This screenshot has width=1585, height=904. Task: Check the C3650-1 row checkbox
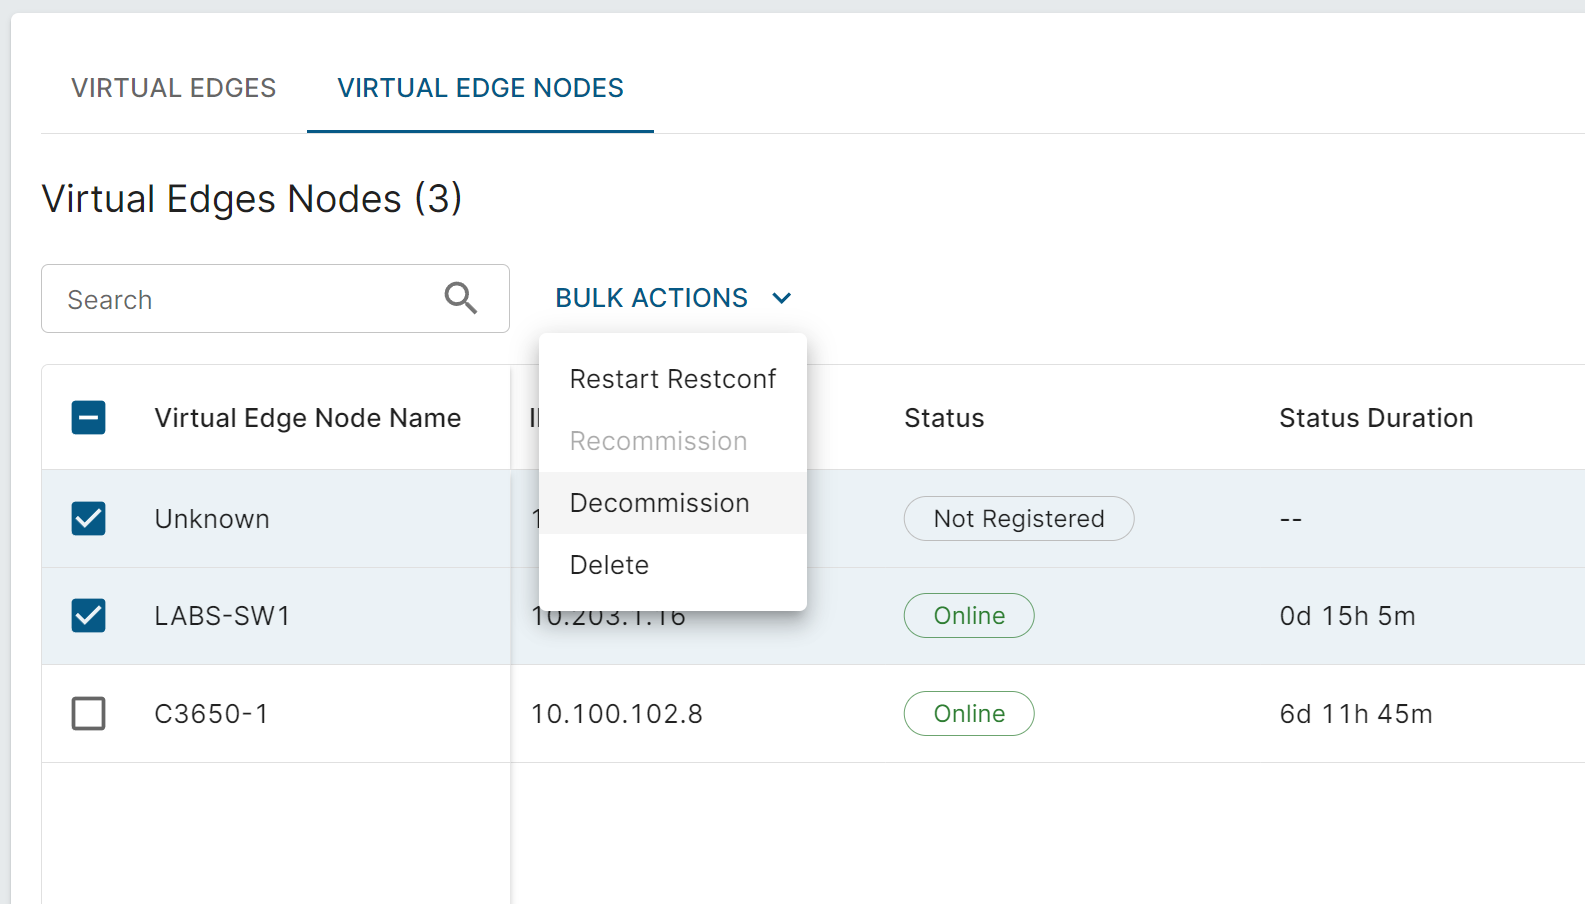pyautogui.click(x=89, y=714)
